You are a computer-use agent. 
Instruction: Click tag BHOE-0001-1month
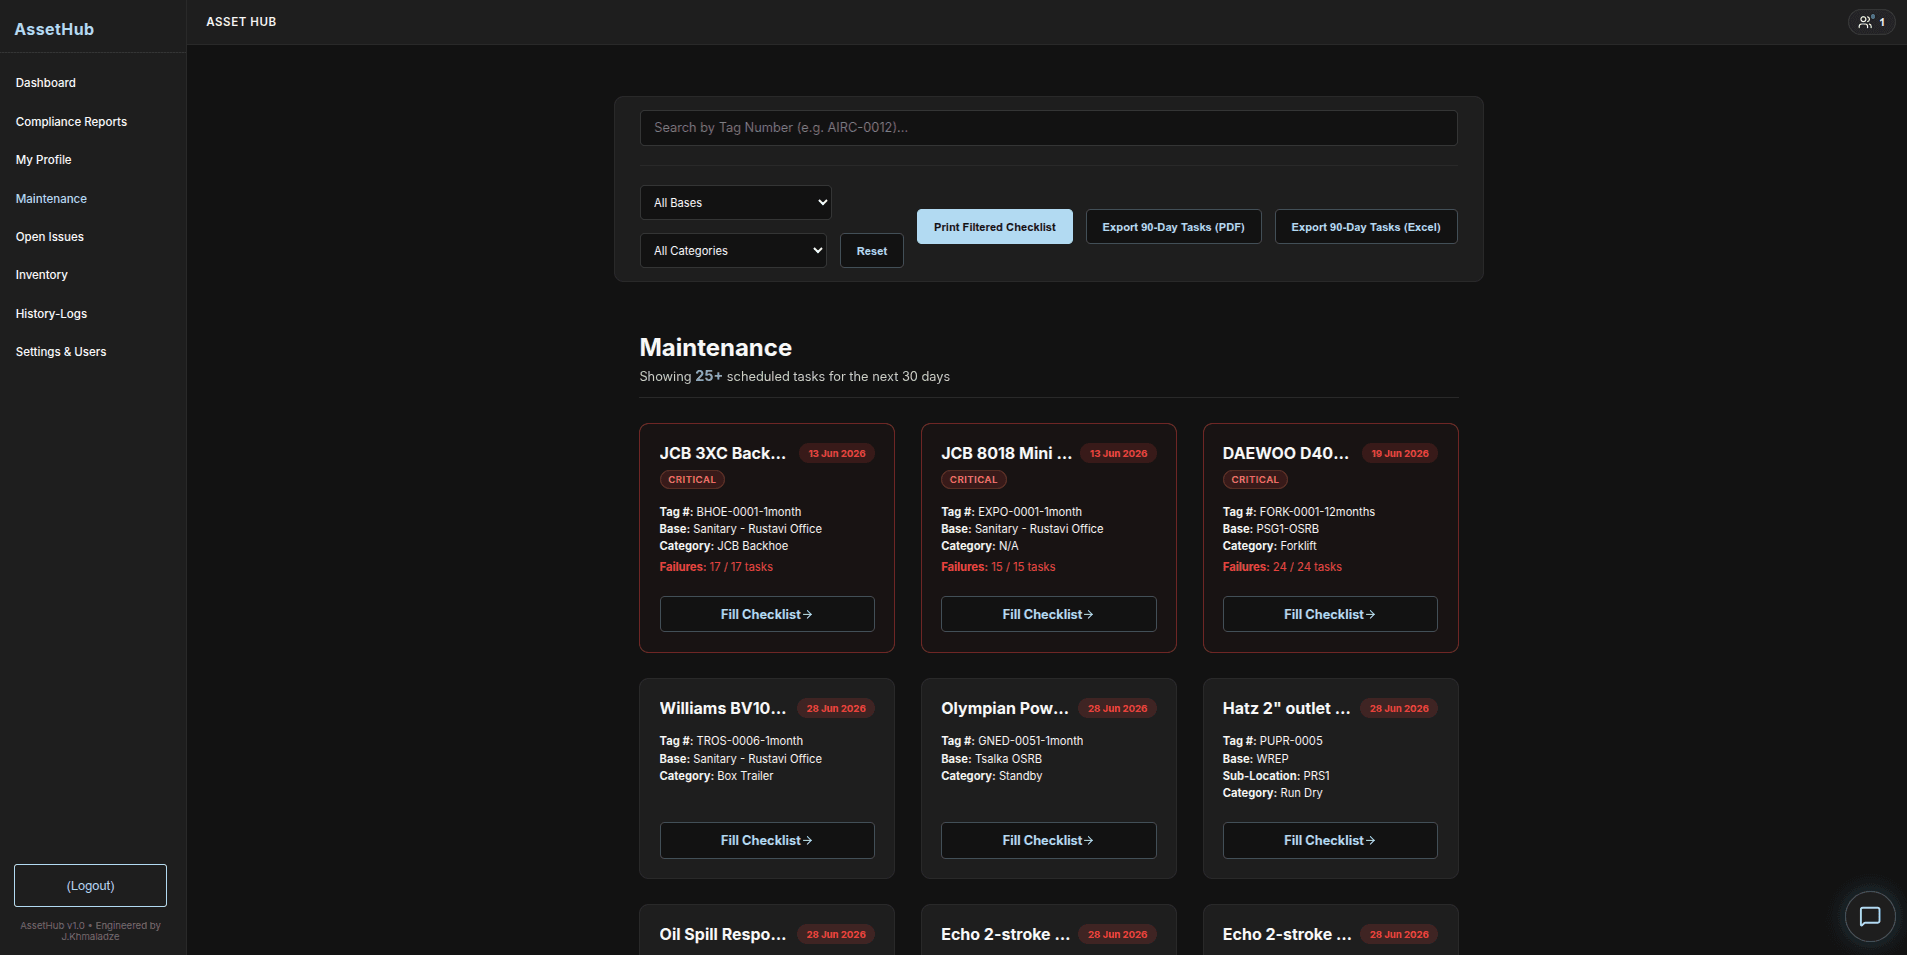(x=749, y=512)
